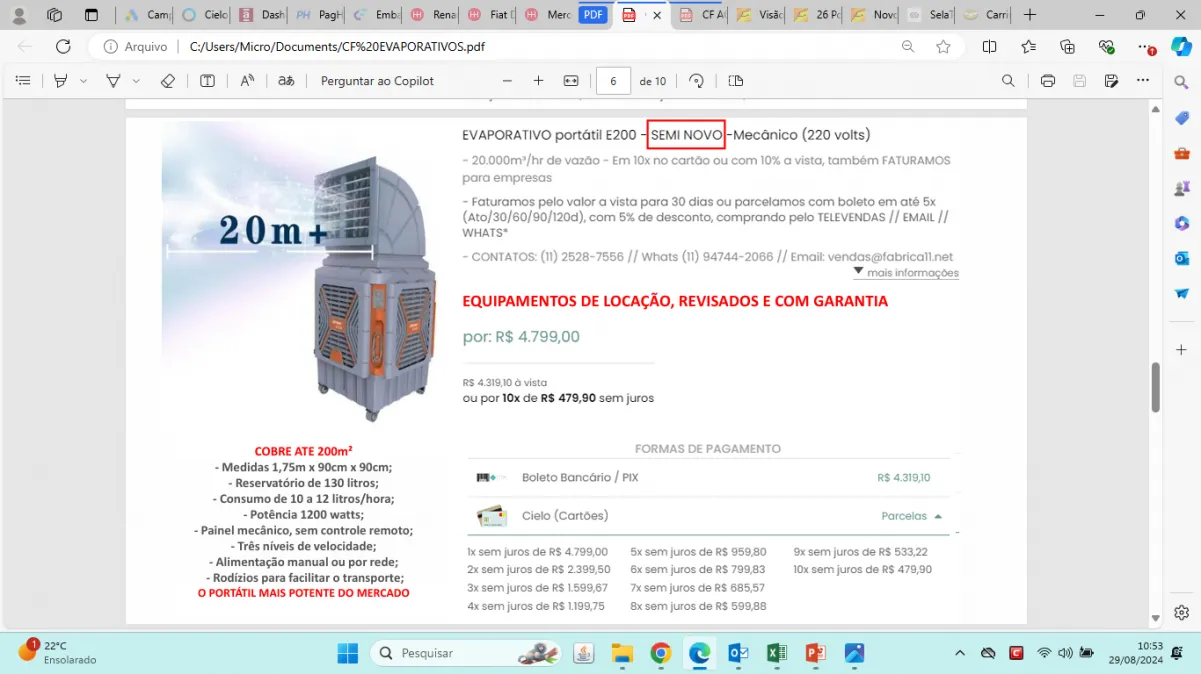This screenshot has width=1201, height=674.
Task: Click Perguntar ao Copilot button
Action: pos(377,81)
